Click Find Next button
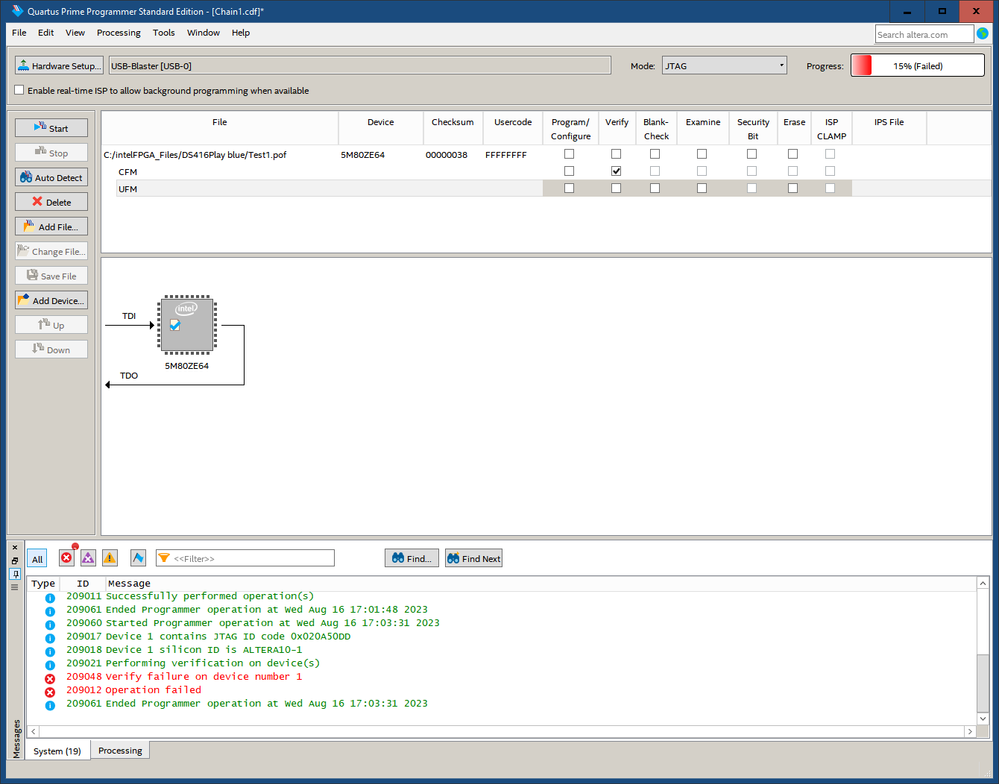 pyautogui.click(x=474, y=559)
